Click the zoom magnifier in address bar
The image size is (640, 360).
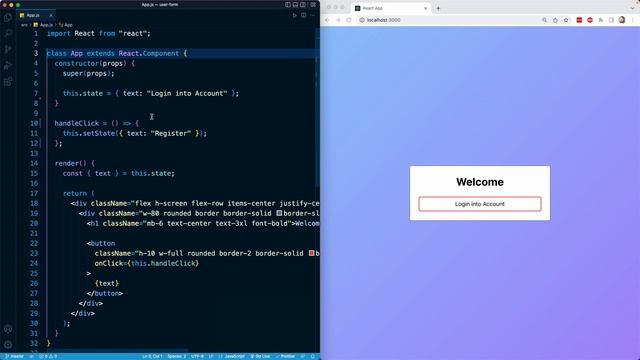[544, 20]
